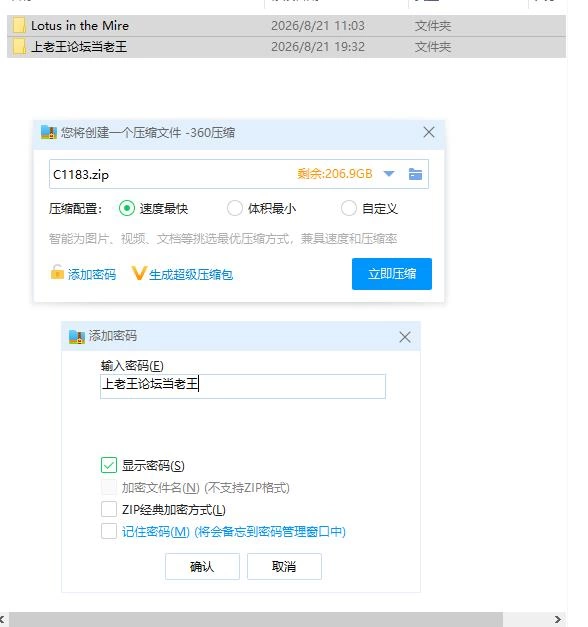The height and width of the screenshot is (627, 588).
Task: Click 文件夹 type cell in Lotus in the Mire row
Action: coord(433,26)
